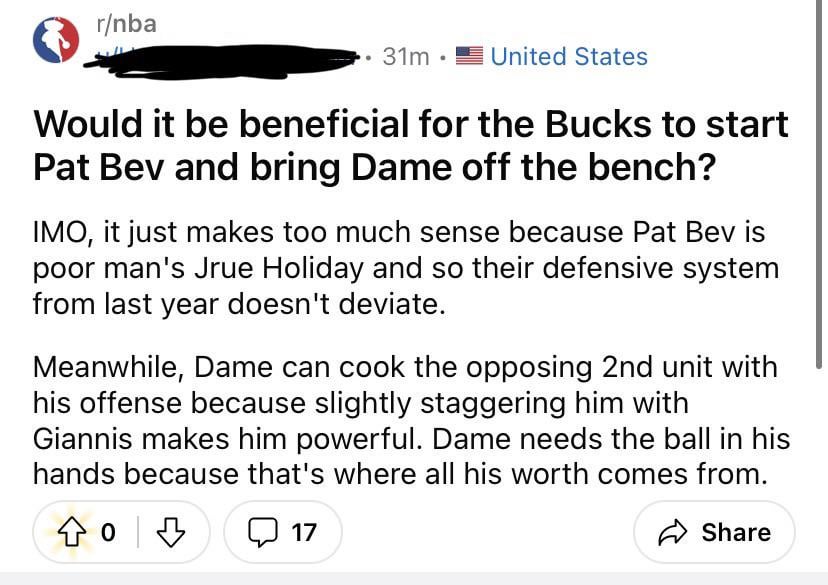This screenshot has height=585, width=828.
Task: Click the United States location link
Action: 568,57
